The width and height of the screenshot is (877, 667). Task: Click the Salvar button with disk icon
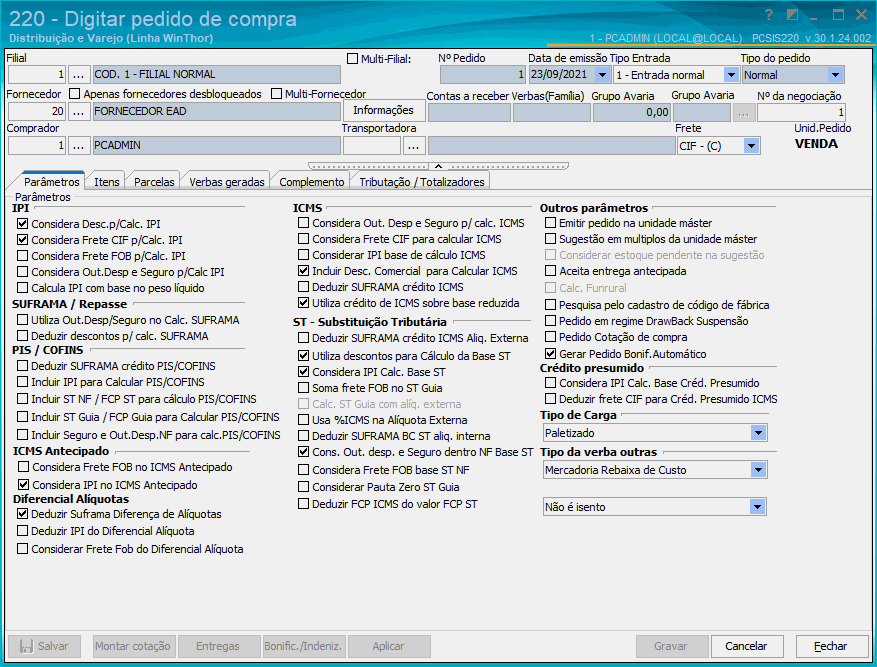(44, 646)
